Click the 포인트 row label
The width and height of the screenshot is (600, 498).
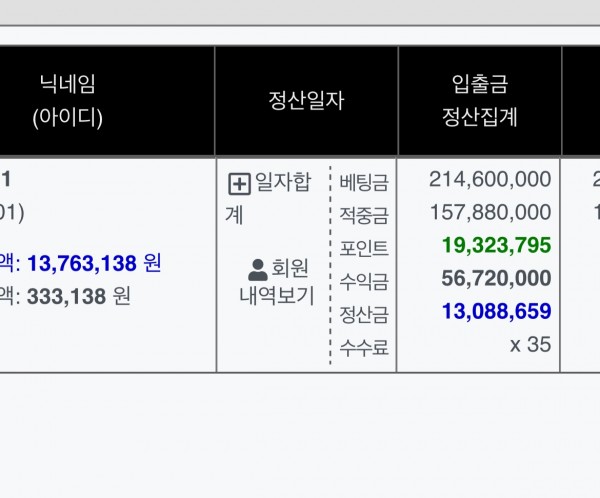pos(363,248)
